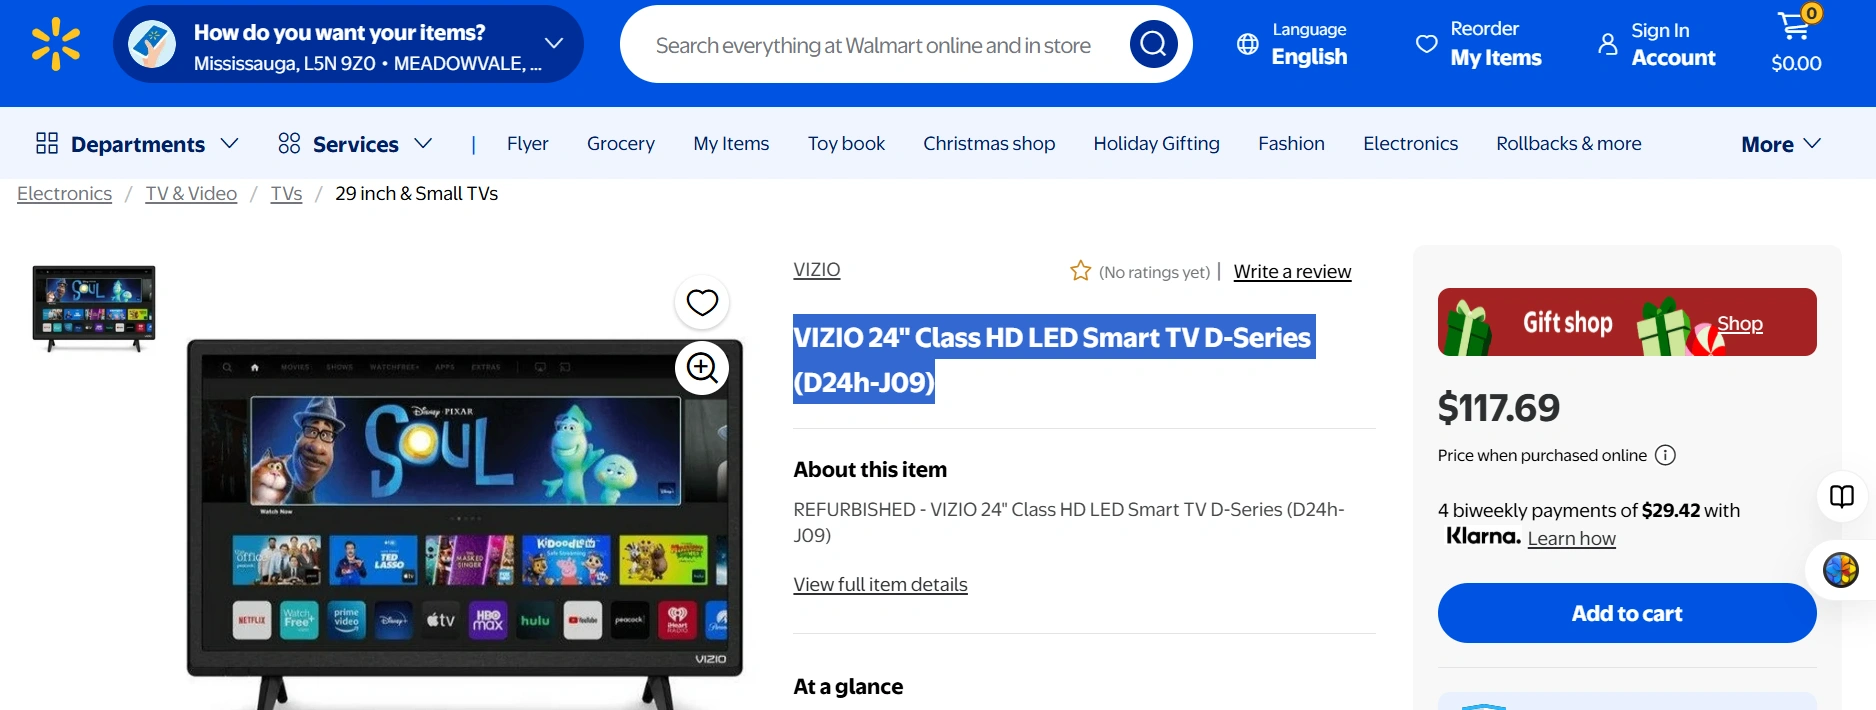Expand the Departments dropdown
The height and width of the screenshot is (710, 1876).
[x=137, y=144]
